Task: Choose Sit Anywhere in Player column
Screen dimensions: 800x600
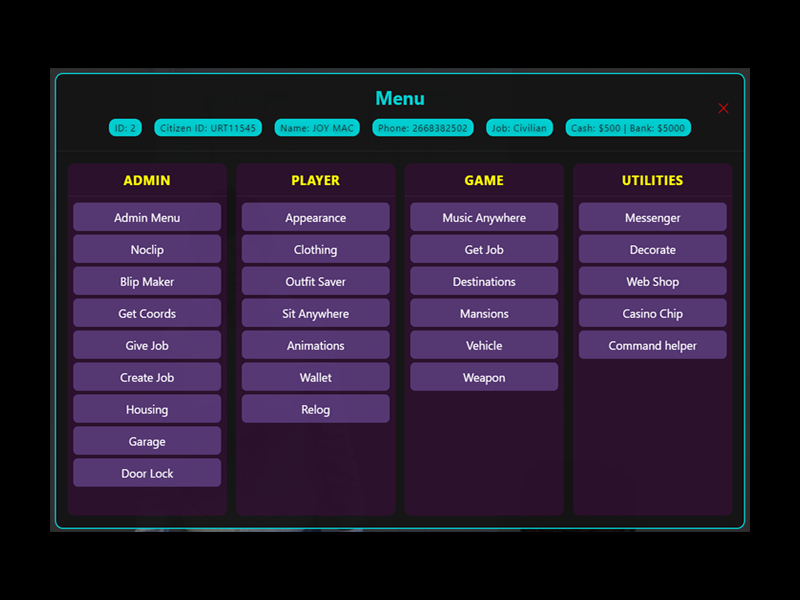Action: click(315, 314)
